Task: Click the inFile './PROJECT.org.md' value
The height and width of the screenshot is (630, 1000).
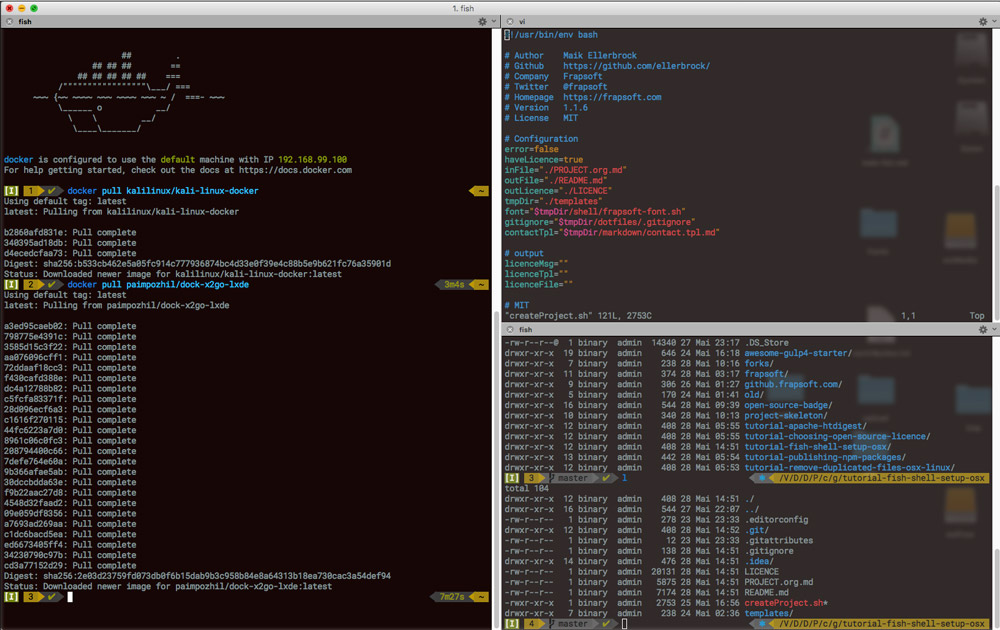Action: coord(583,170)
